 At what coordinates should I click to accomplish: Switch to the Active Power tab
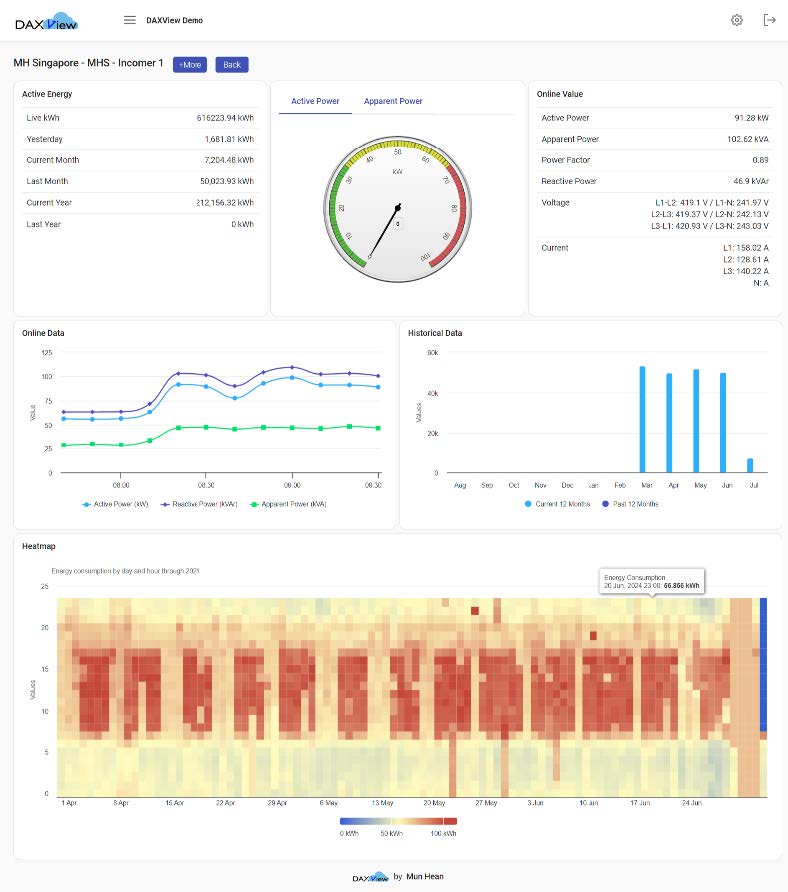coord(315,101)
